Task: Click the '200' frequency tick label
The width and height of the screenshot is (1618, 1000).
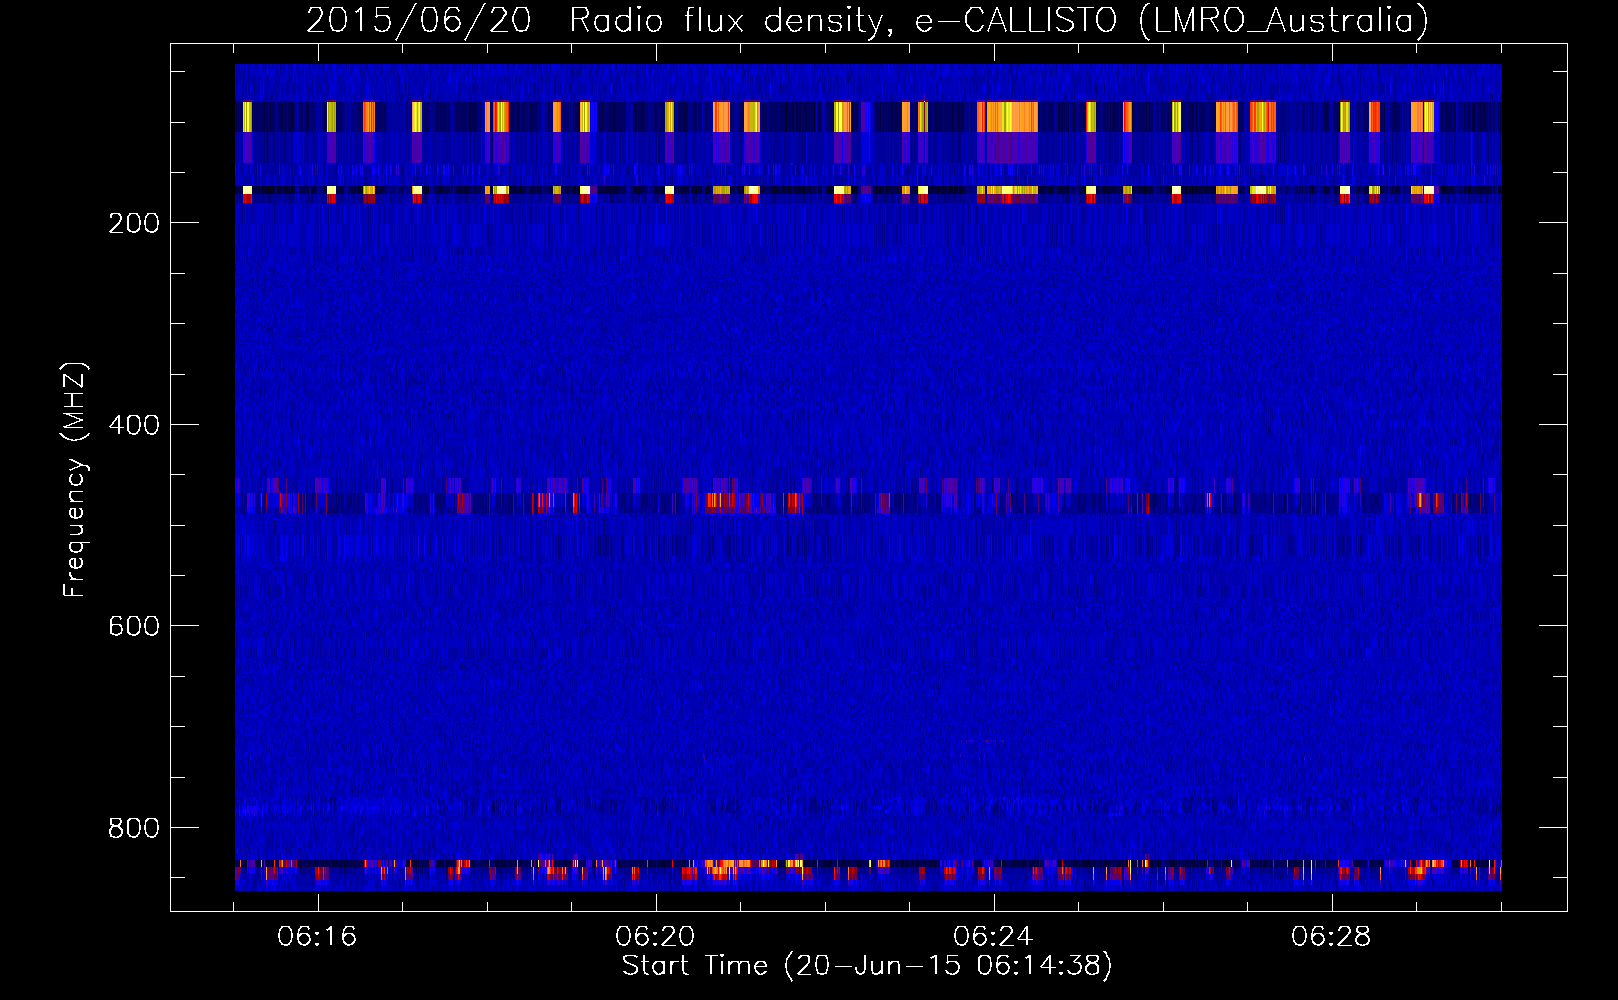Action: [x=134, y=223]
